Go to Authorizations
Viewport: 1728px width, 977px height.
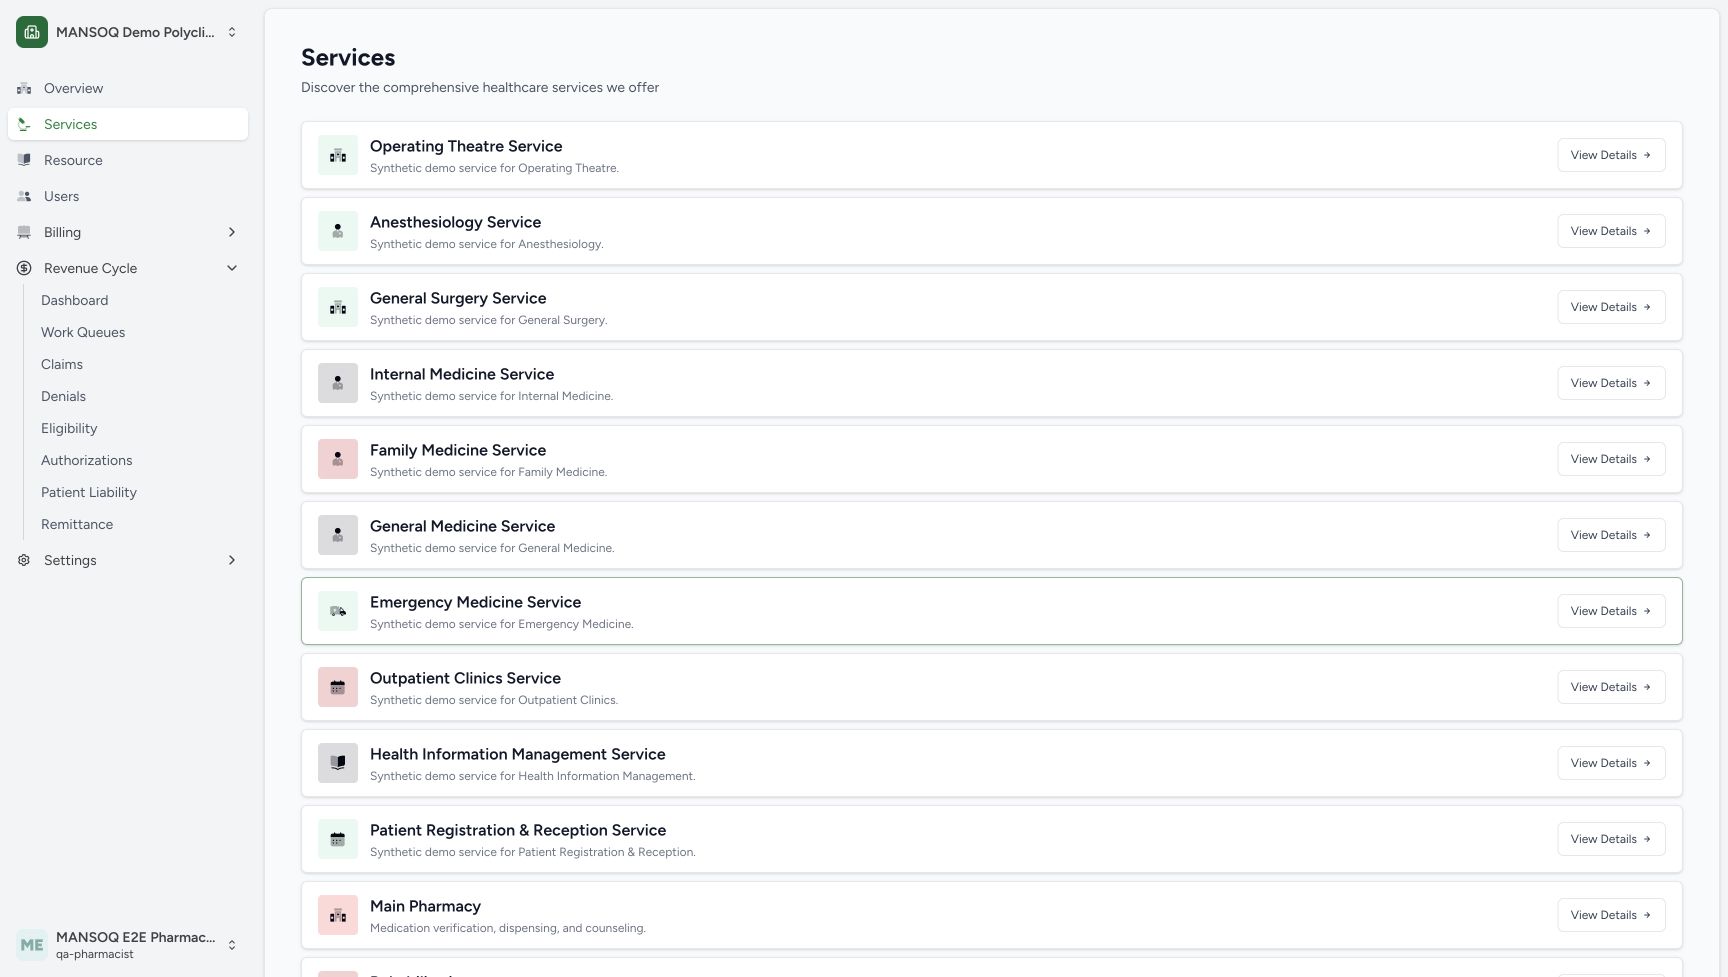86,460
